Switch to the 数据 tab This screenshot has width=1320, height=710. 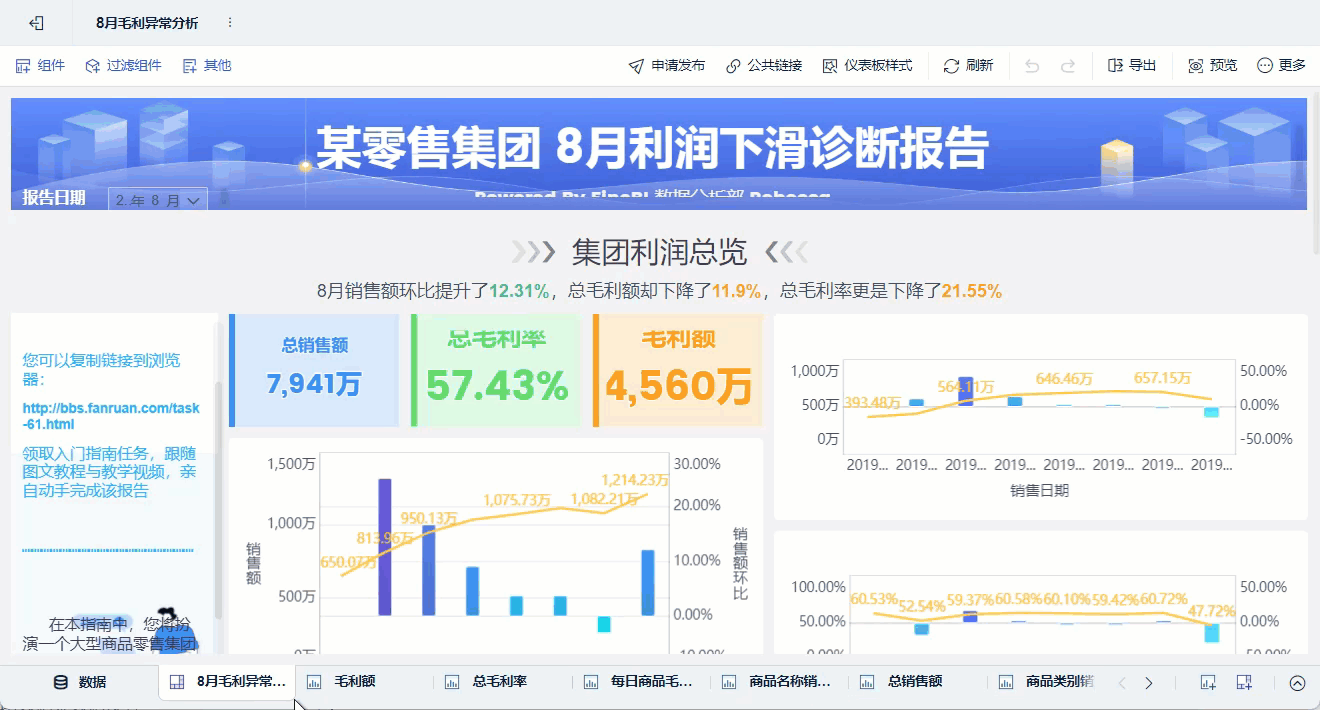point(80,682)
